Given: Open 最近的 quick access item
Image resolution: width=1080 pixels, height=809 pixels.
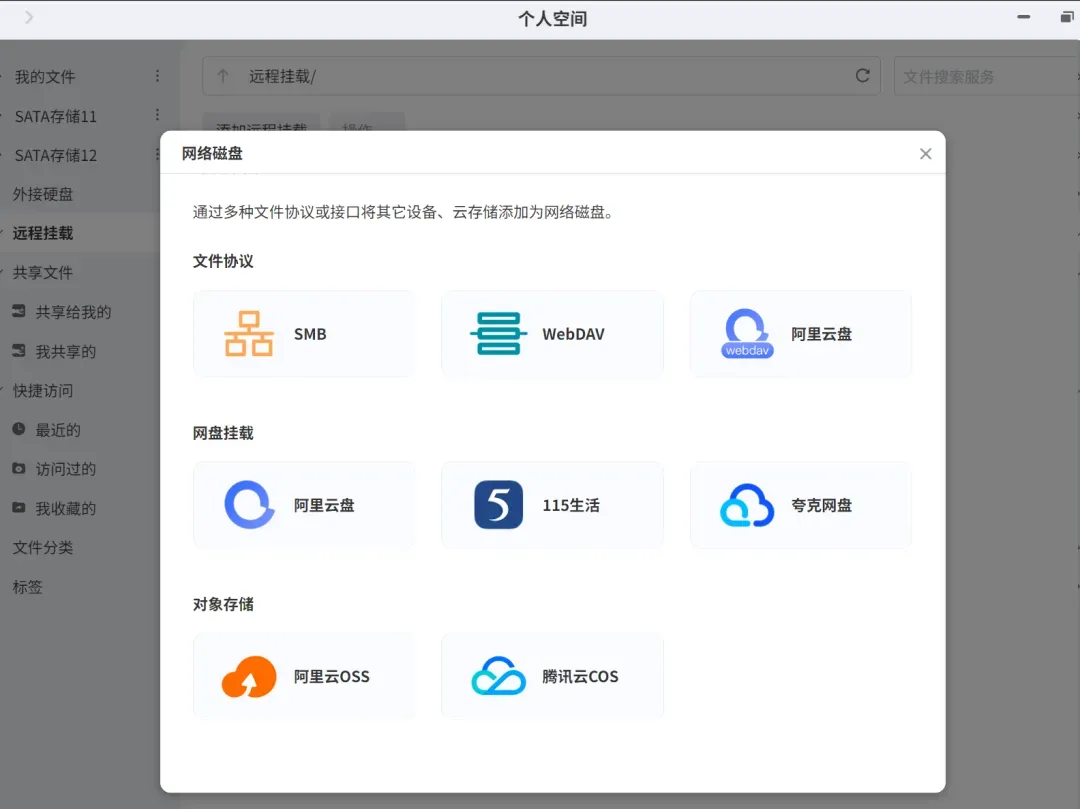Looking at the screenshot, I should 58,430.
